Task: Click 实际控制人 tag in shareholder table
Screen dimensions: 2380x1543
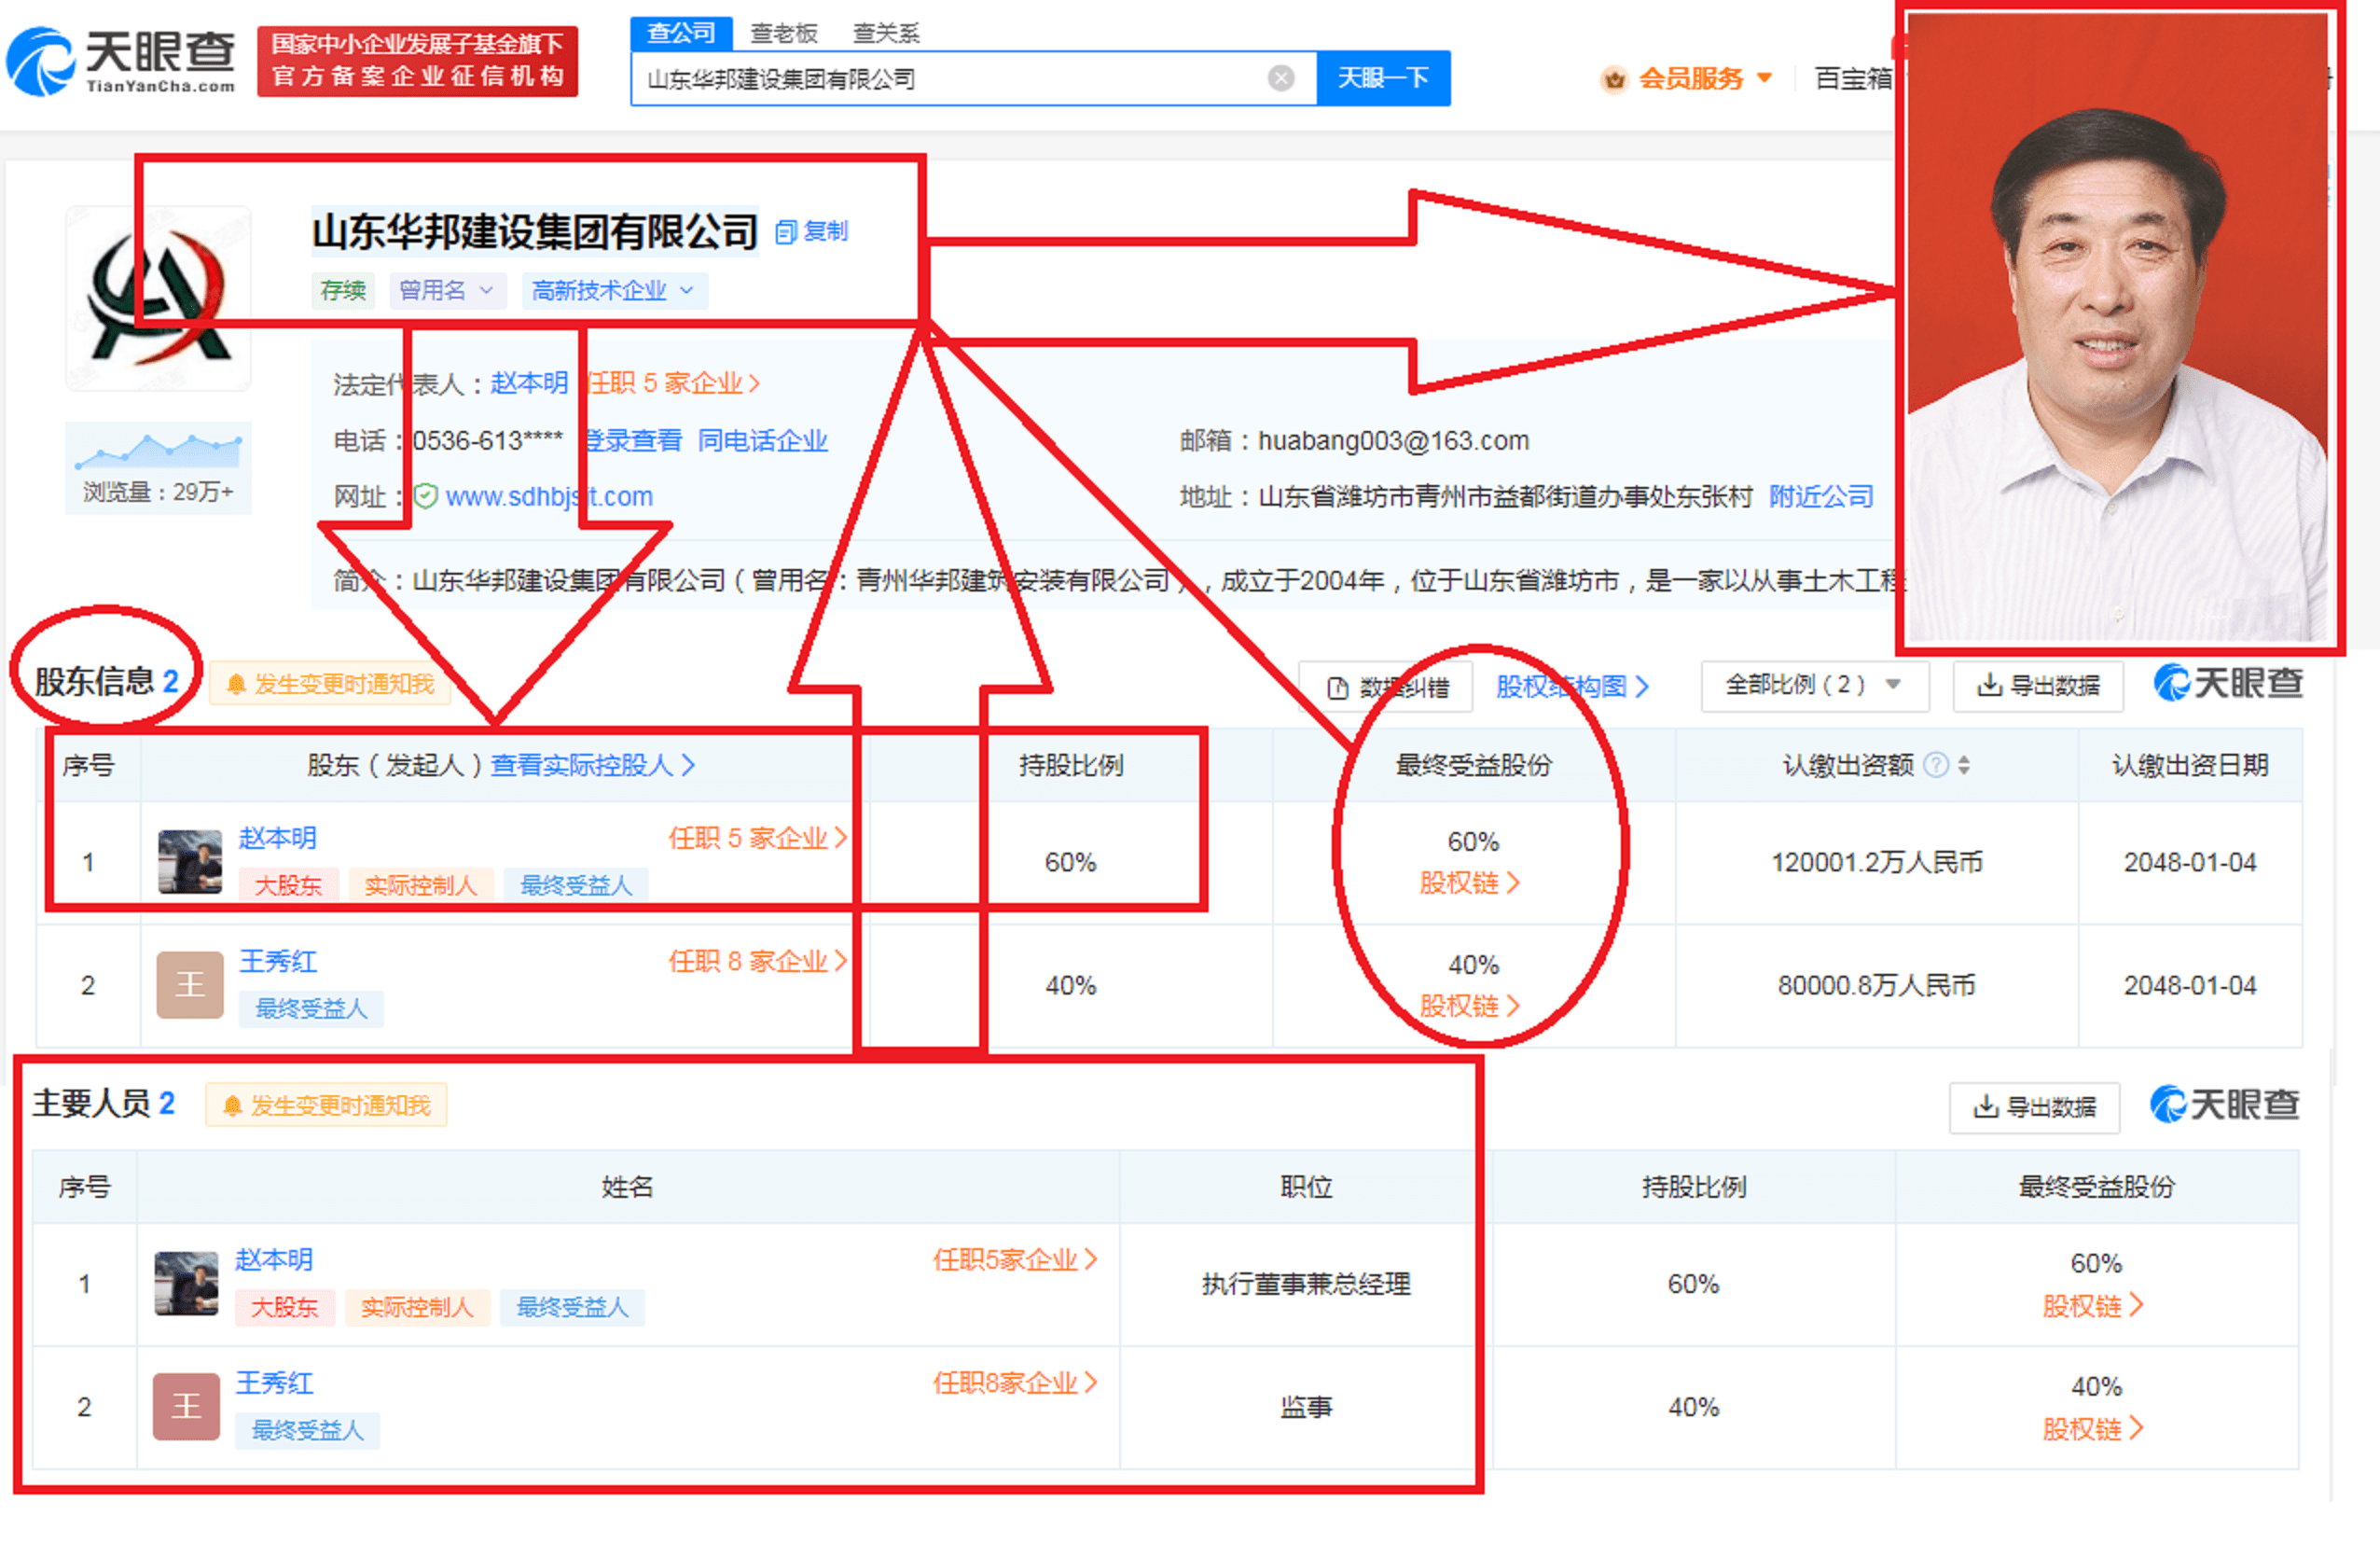Action: pyautogui.click(x=421, y=885)
